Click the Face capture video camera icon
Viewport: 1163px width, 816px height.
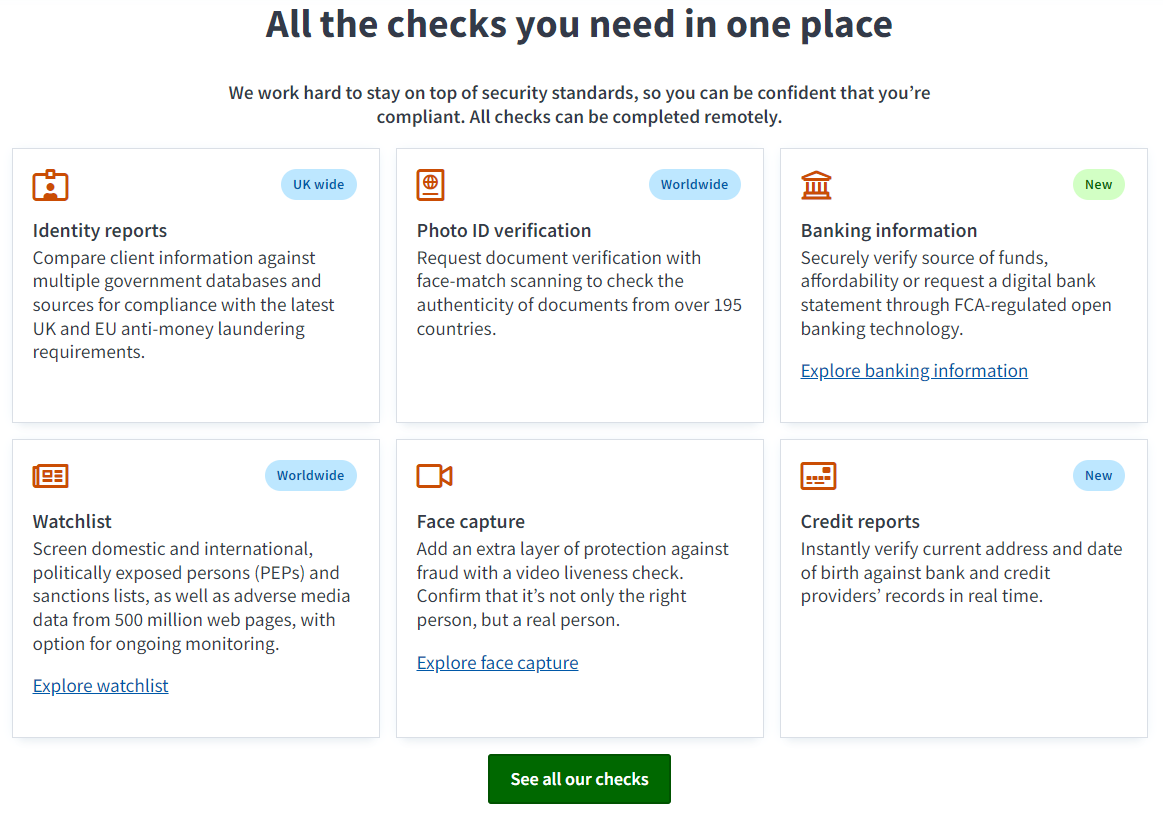432,475
